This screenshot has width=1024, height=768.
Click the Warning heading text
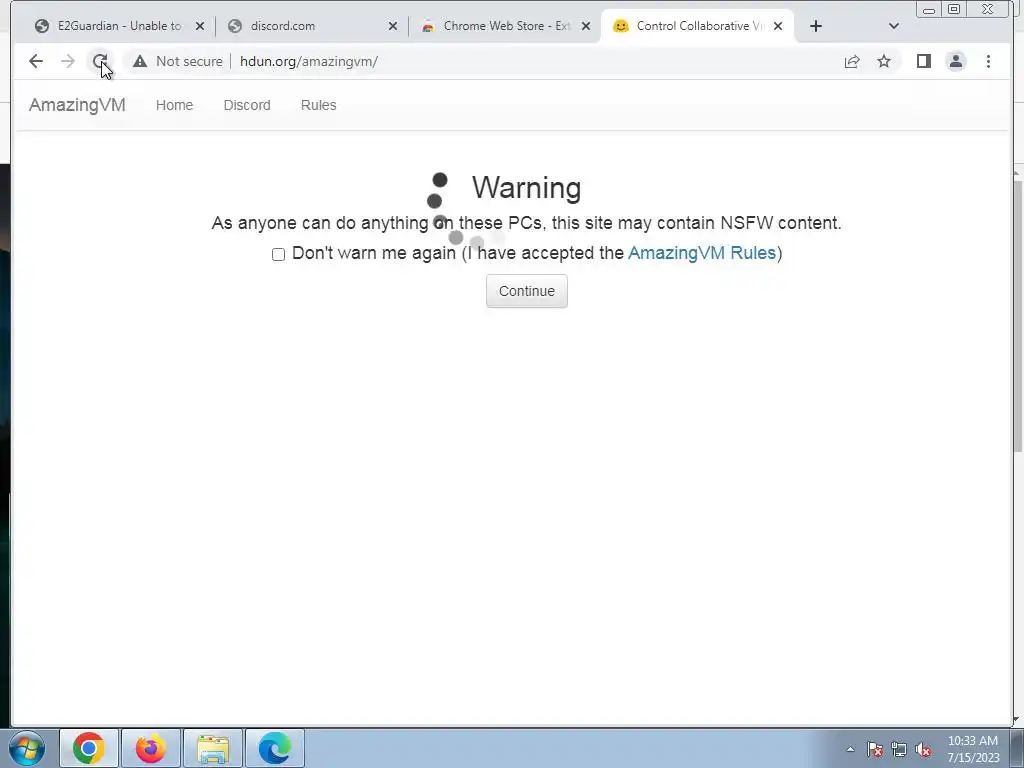[x=526, y=188]
